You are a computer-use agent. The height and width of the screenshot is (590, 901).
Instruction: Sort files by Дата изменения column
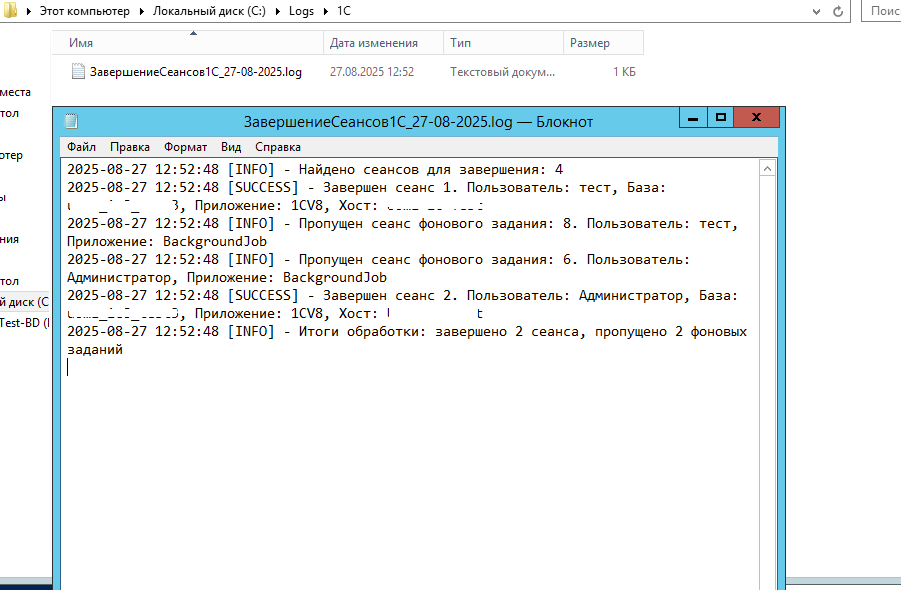click(383, 43)
